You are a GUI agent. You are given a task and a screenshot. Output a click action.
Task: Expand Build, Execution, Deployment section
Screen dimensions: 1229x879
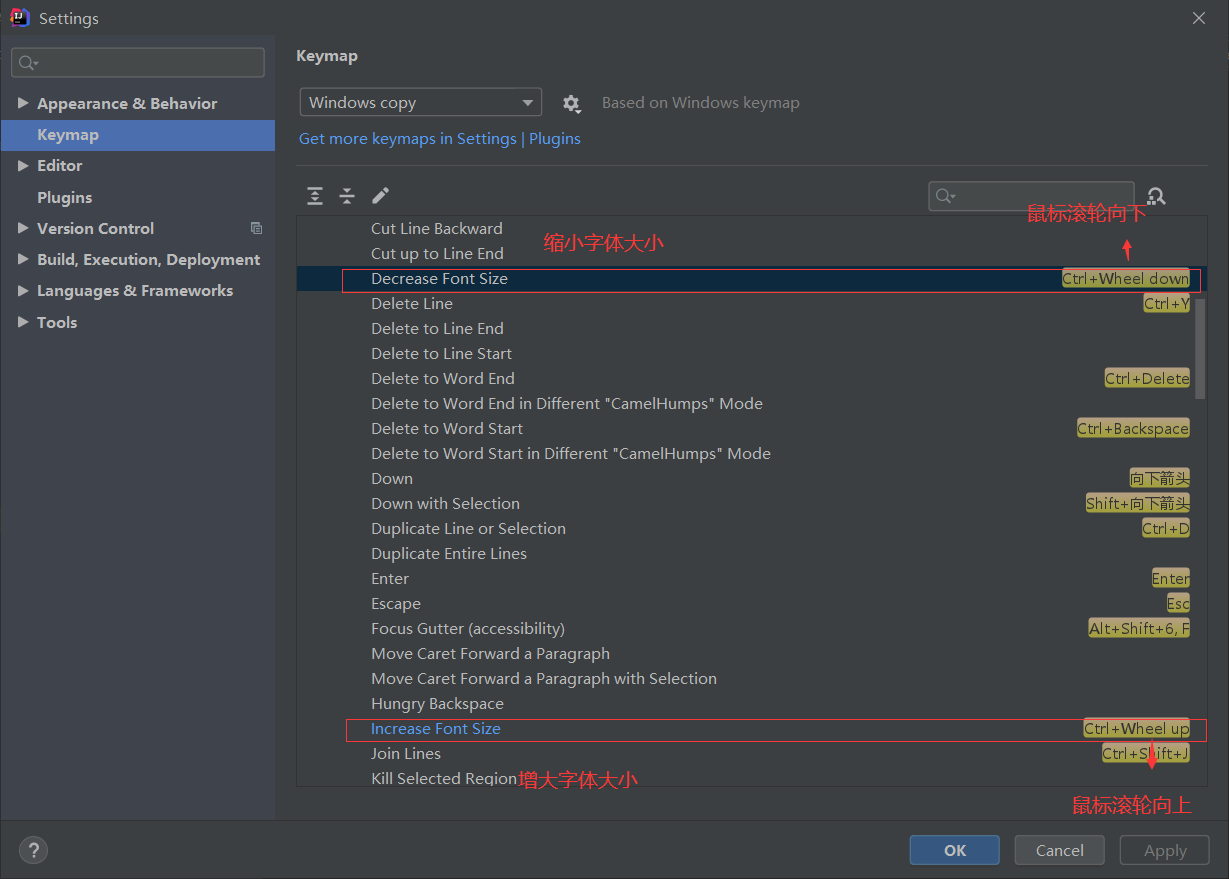[x=23, y=259]
